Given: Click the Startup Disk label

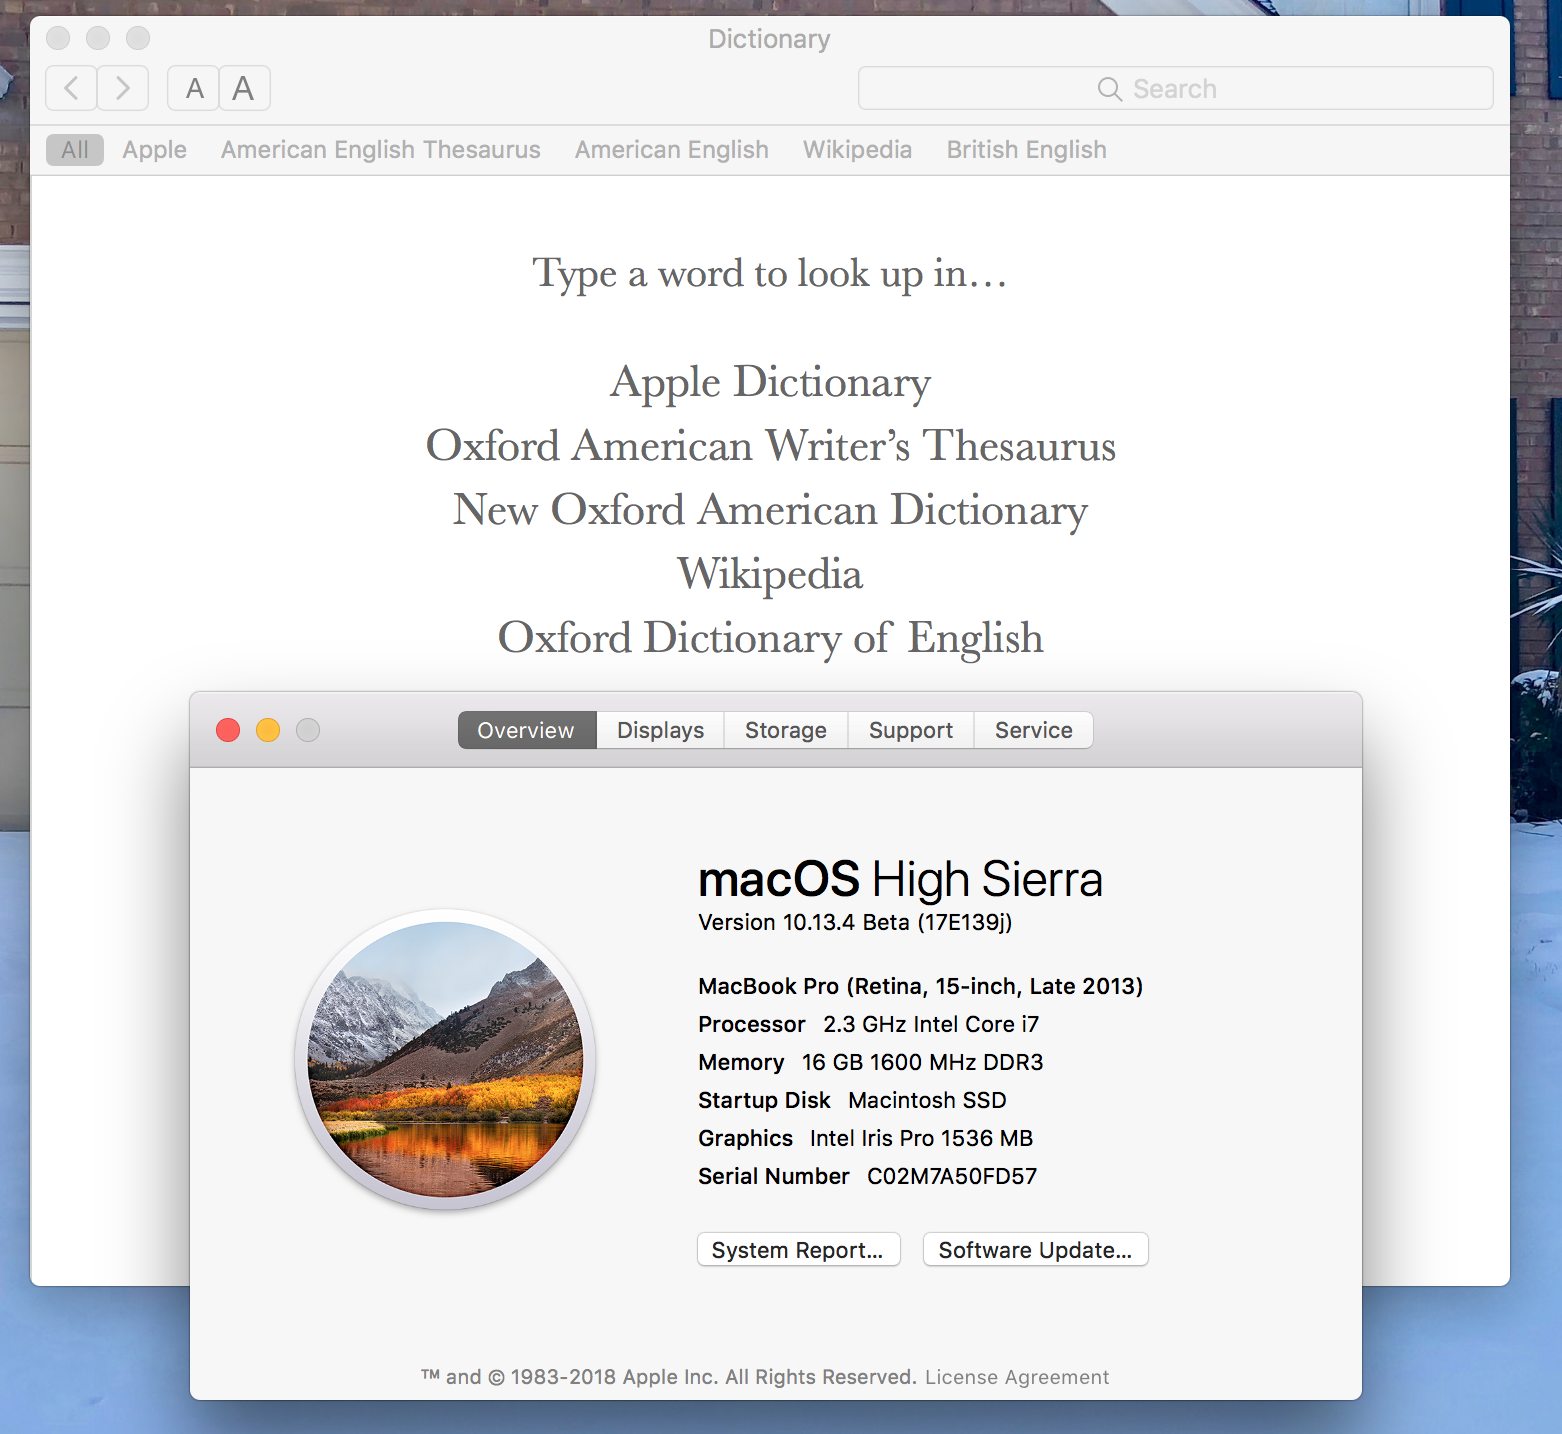Looking at the screenshot, I should 764,1100.
